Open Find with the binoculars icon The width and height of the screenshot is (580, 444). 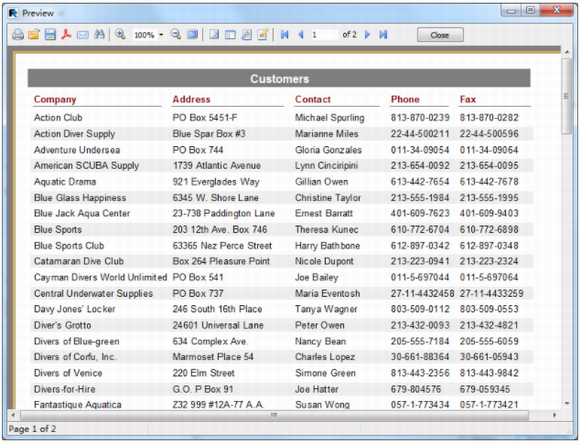coord(99,35)
